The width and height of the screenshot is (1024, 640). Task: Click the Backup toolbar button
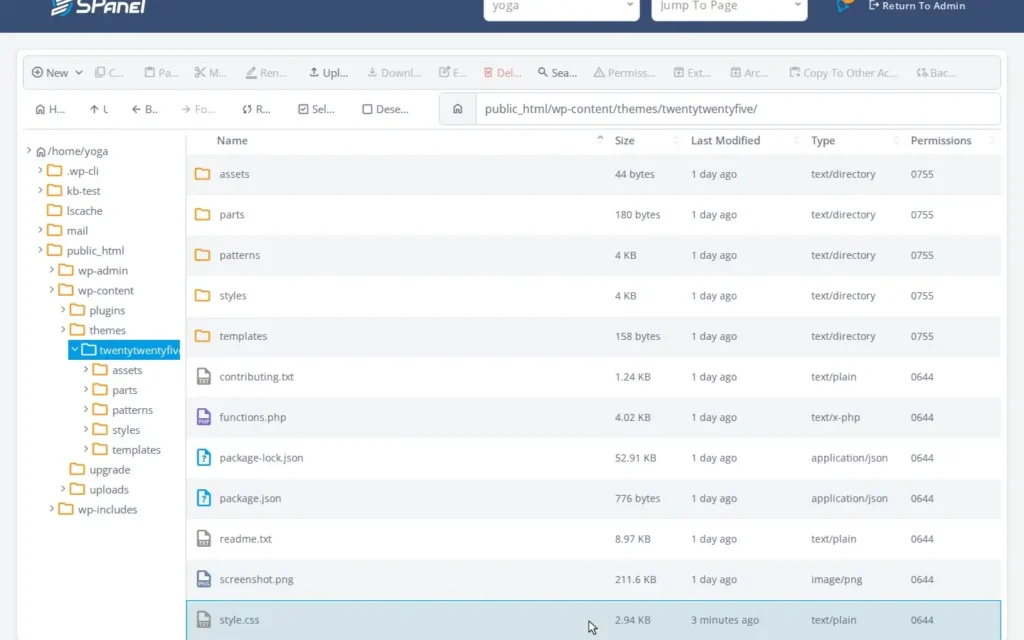[x=936, y=72]
